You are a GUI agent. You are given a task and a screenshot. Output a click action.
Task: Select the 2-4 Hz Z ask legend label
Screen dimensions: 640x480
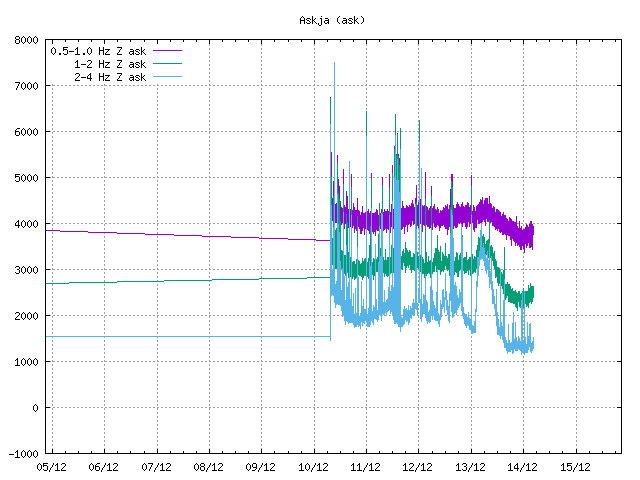point(110,77)
